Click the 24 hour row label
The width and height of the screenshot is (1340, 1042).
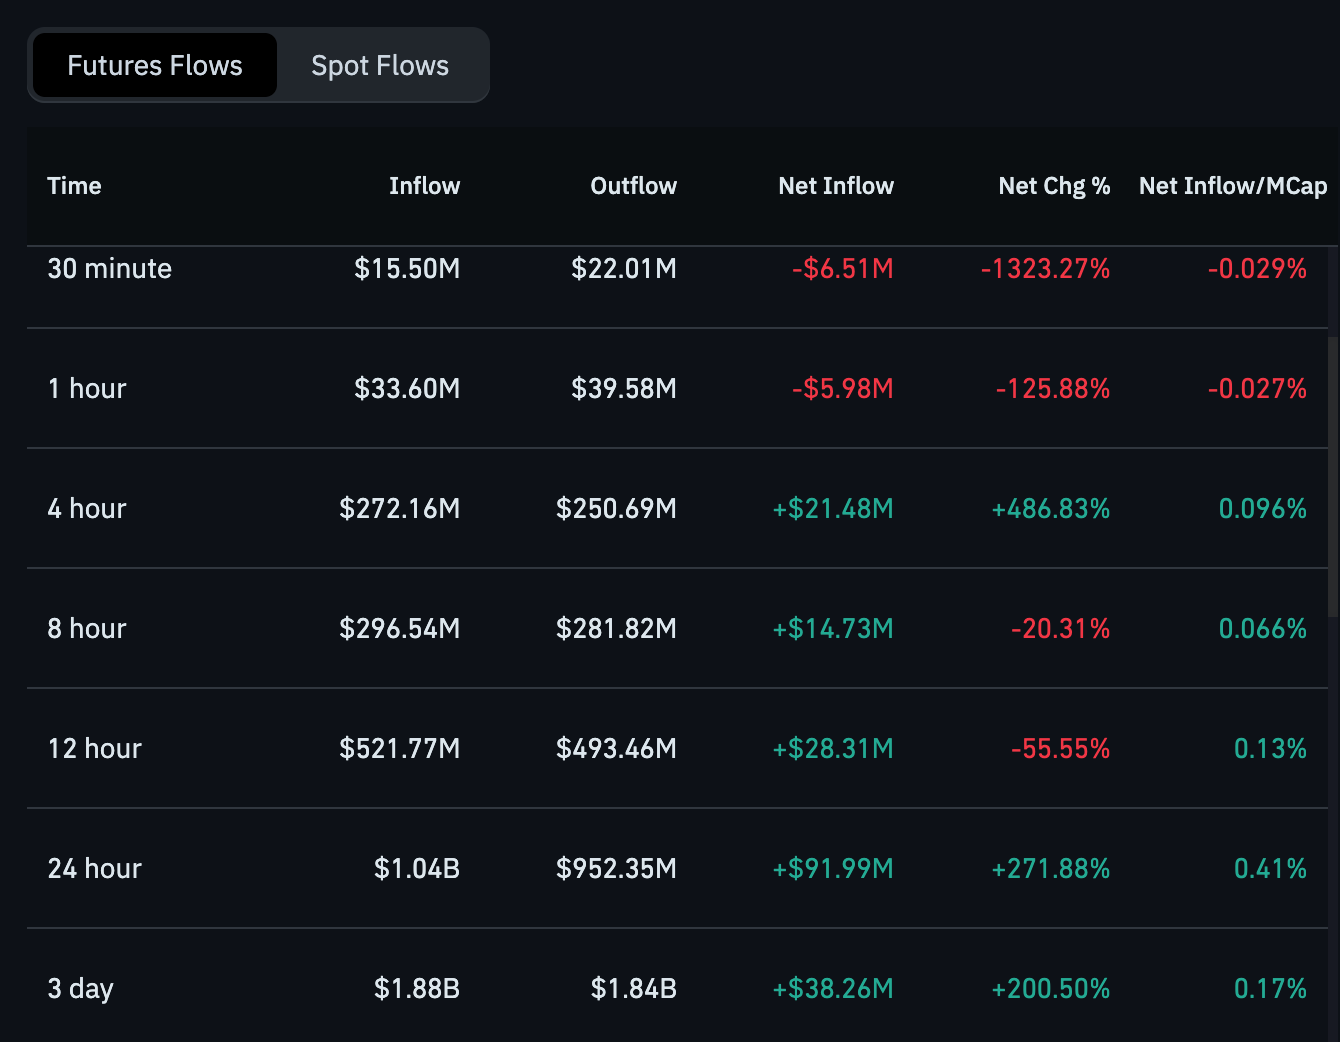pyautogui.click(x=95, y=869)
